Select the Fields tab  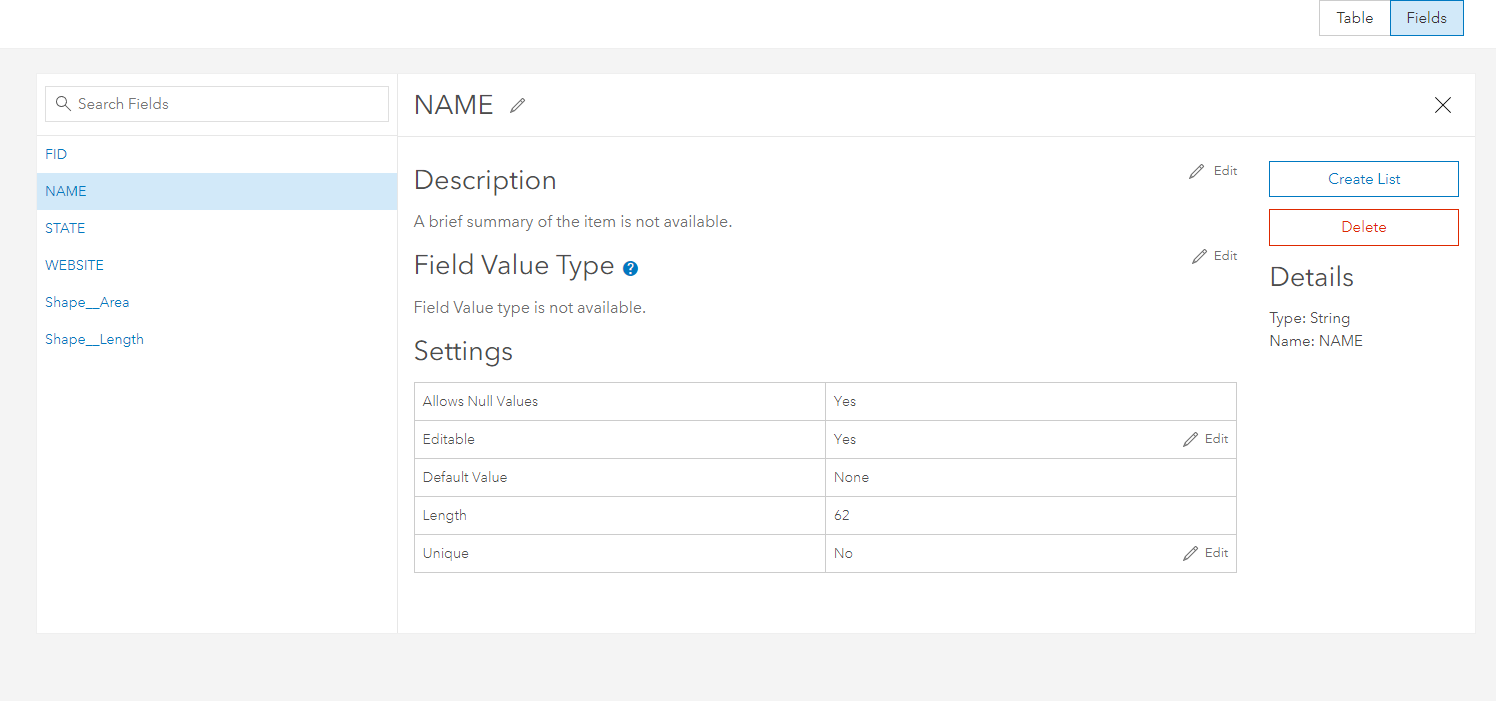[x=1426, y=18]
